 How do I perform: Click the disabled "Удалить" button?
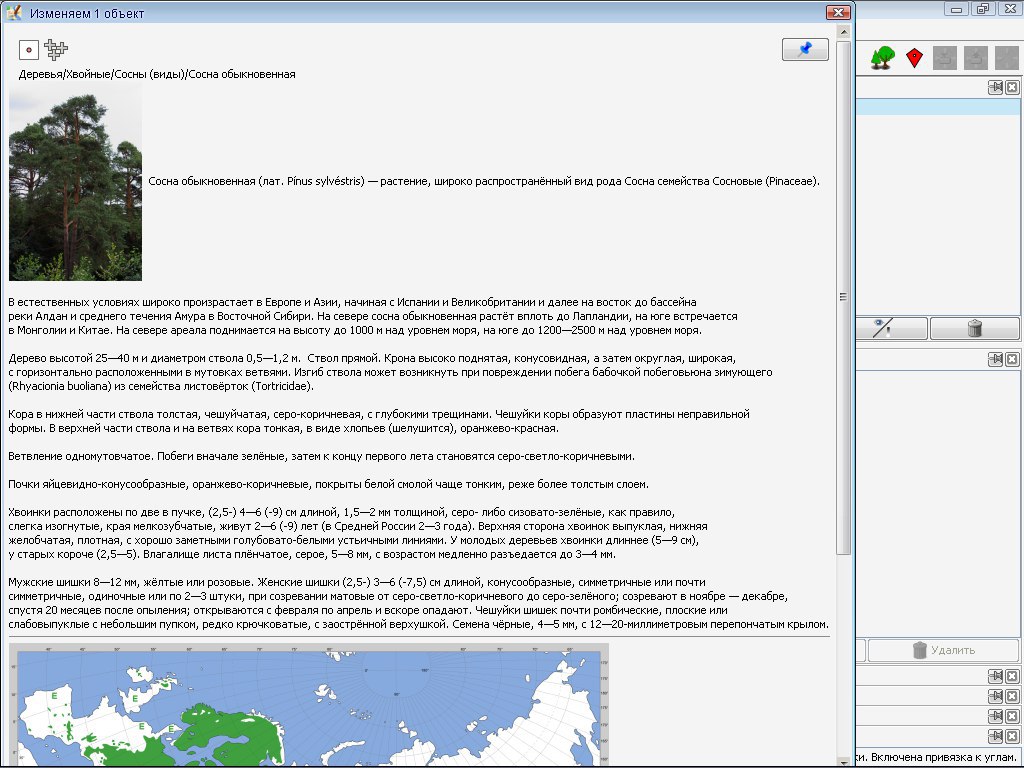click(944, 650)
